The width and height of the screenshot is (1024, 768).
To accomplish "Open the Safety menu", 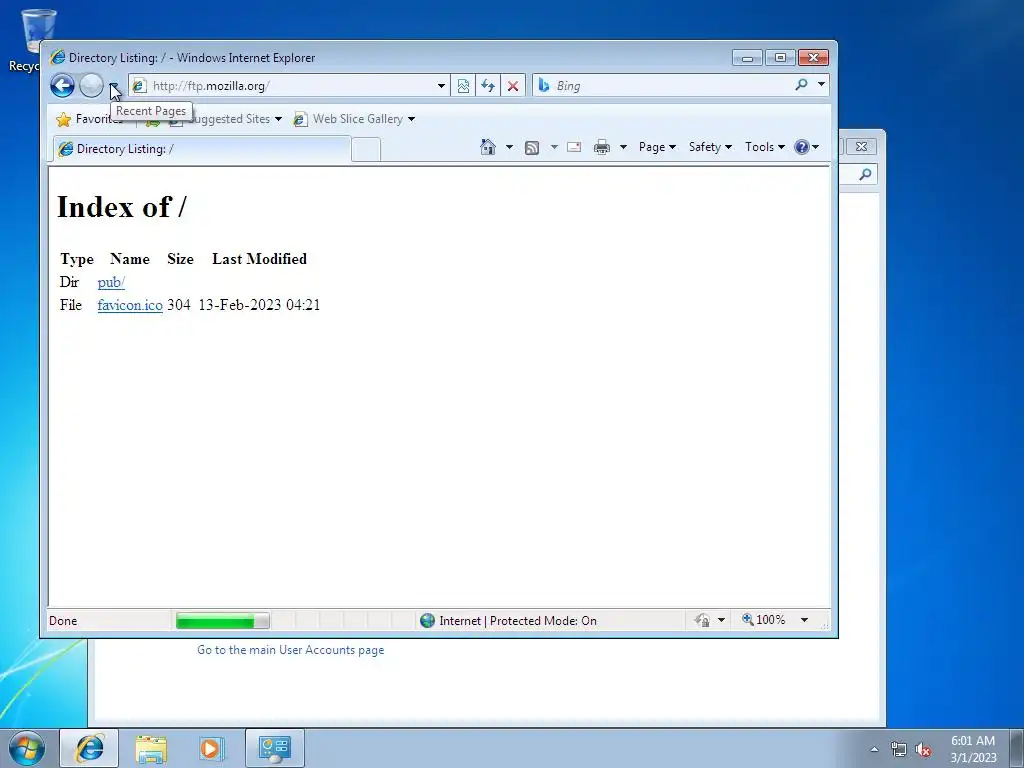I will (x=710, y=147).
